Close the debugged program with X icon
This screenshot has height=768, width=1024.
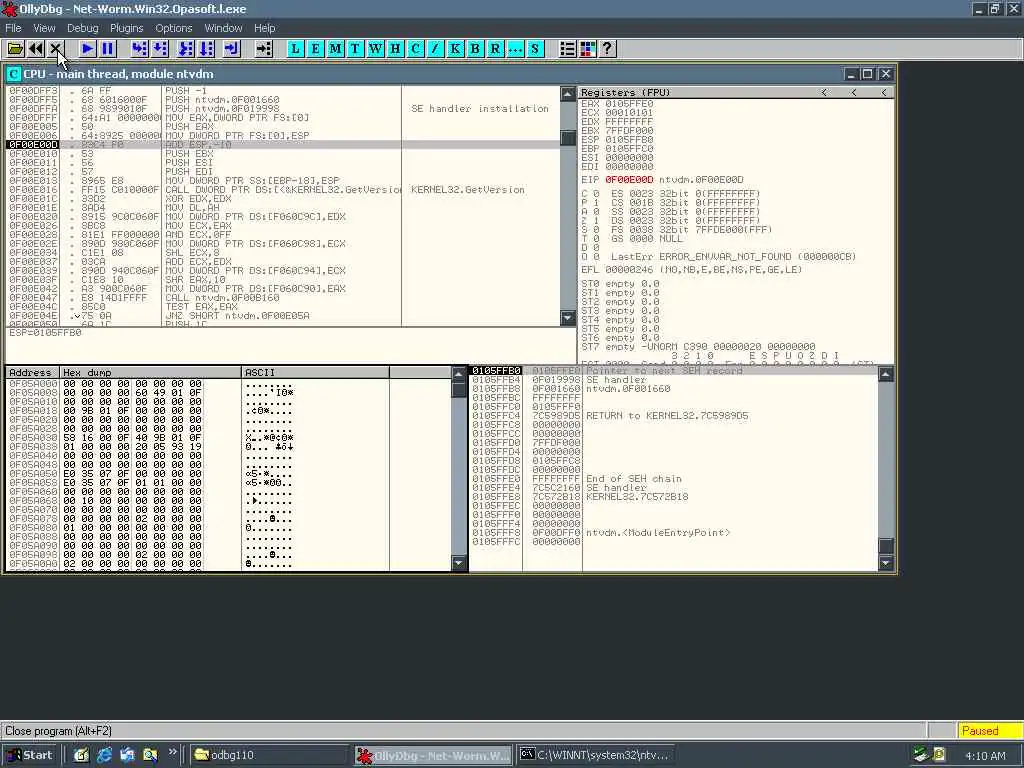click(56, 49)
